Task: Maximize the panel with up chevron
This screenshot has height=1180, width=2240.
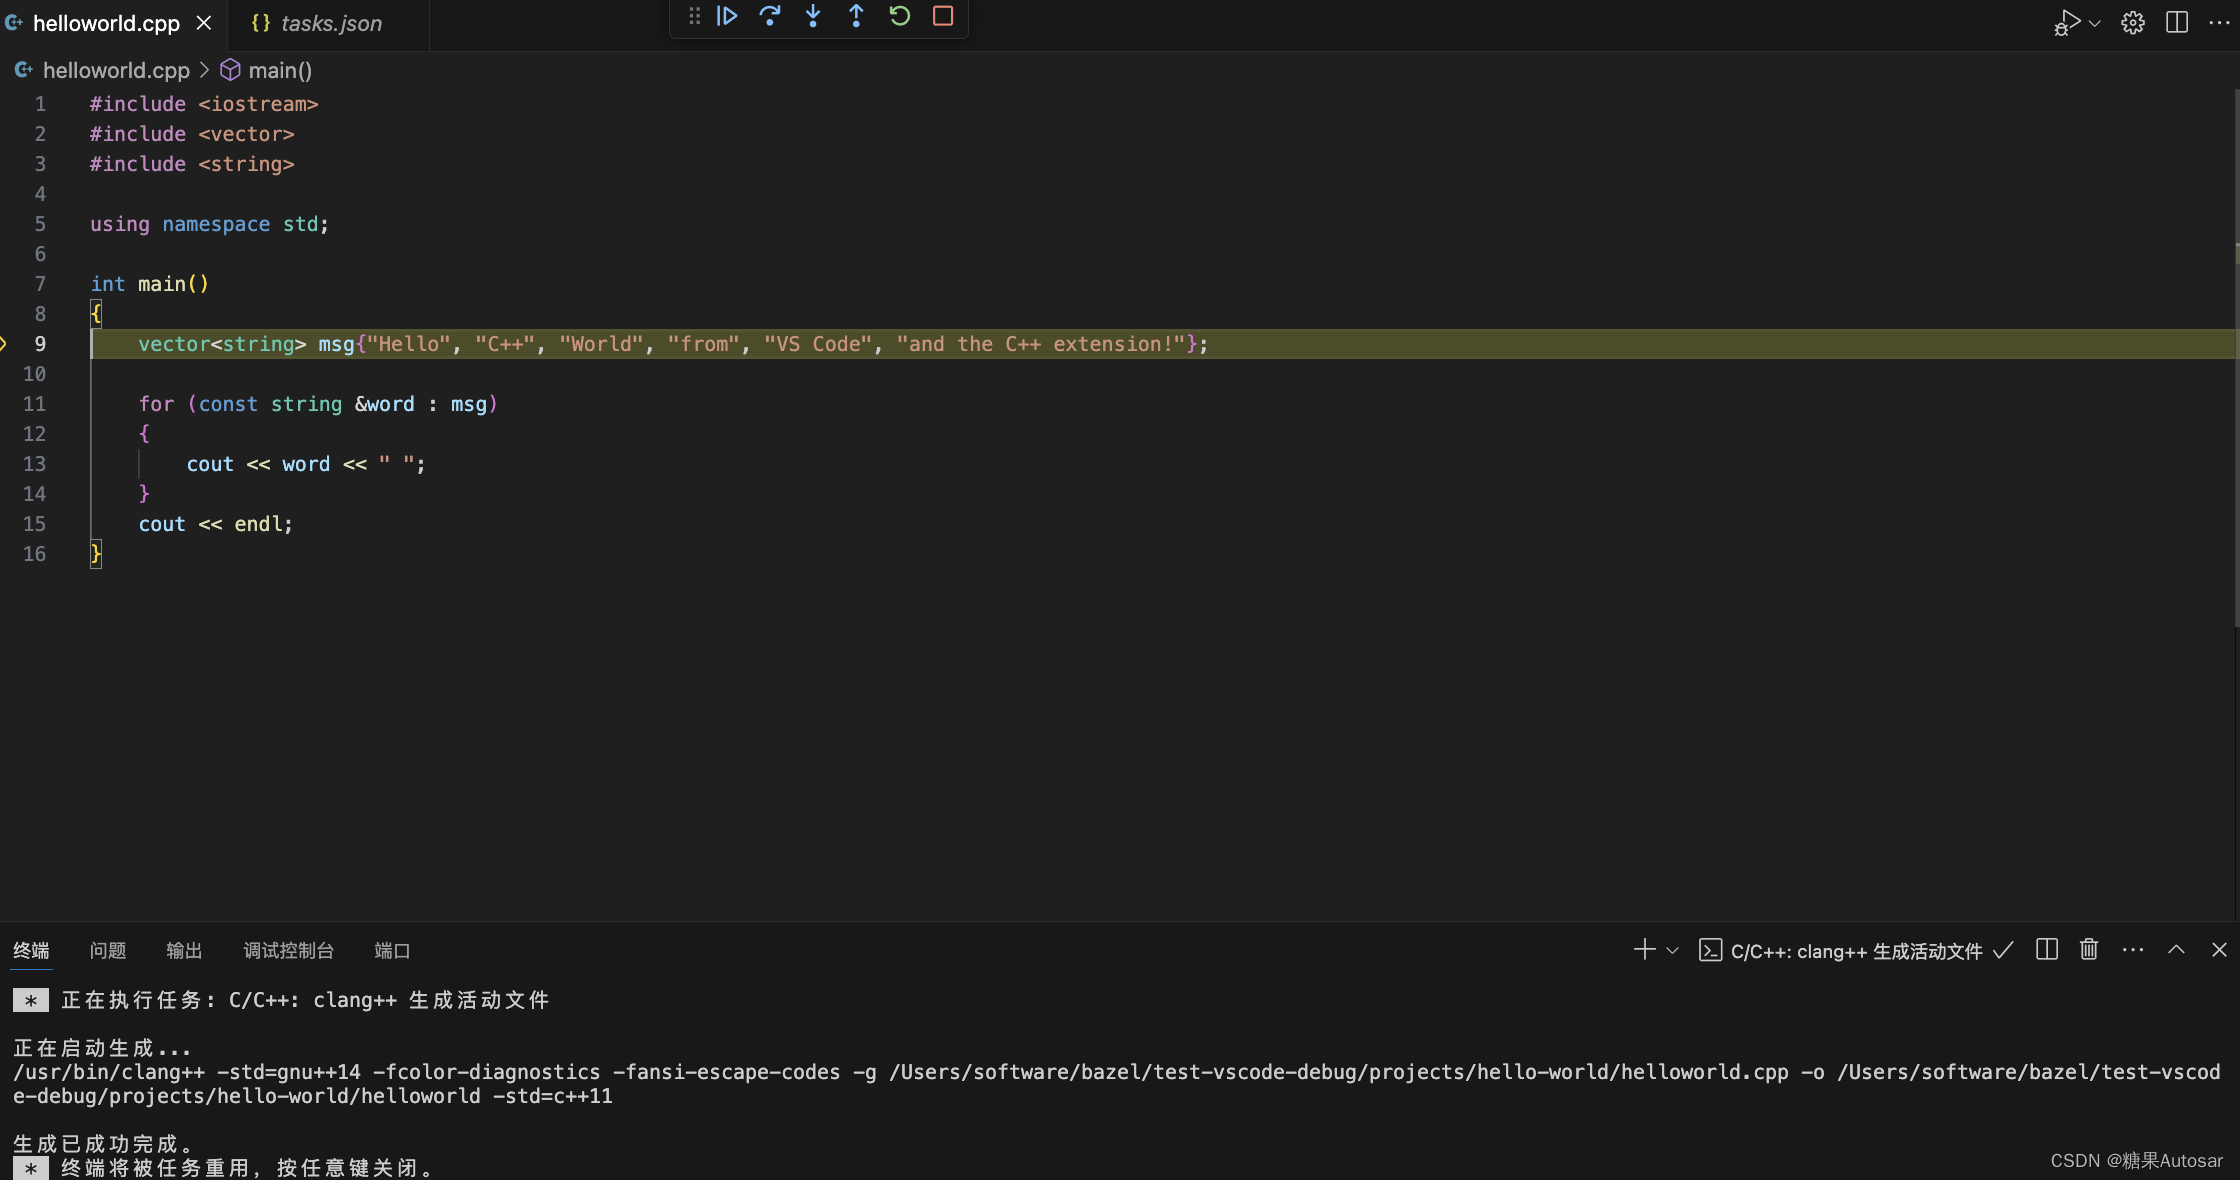Action: pyautogui.click(x=2176, y=949)
